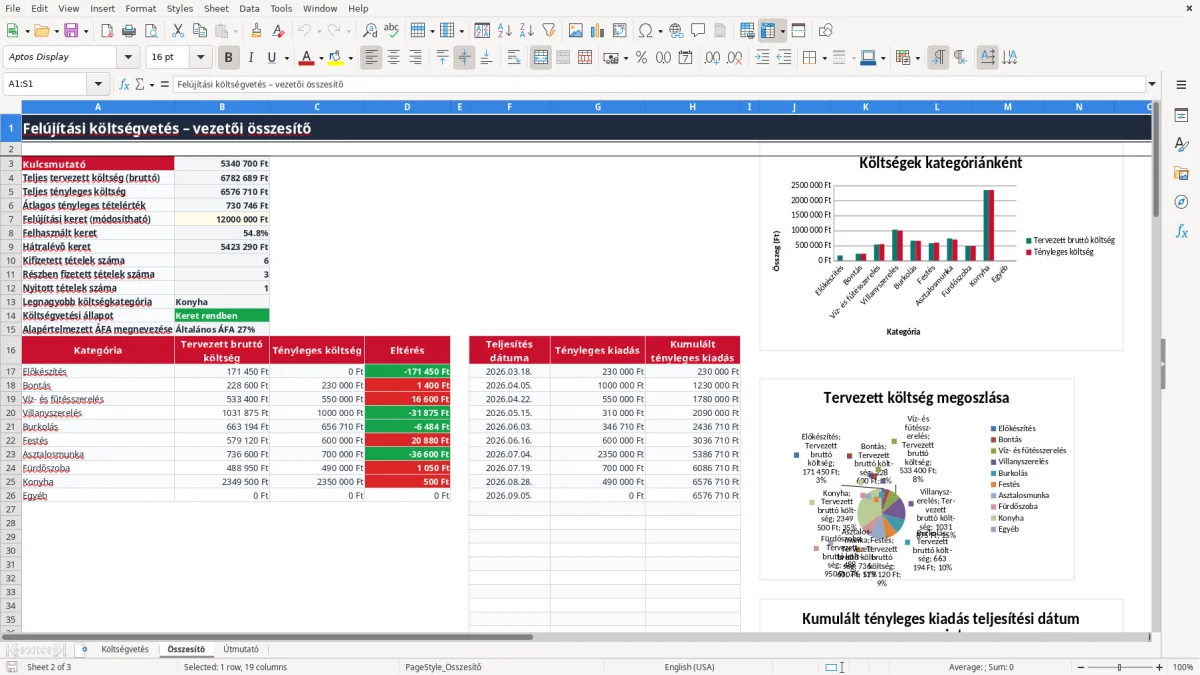Open the Save button dropdown arrow

[85, 31]
